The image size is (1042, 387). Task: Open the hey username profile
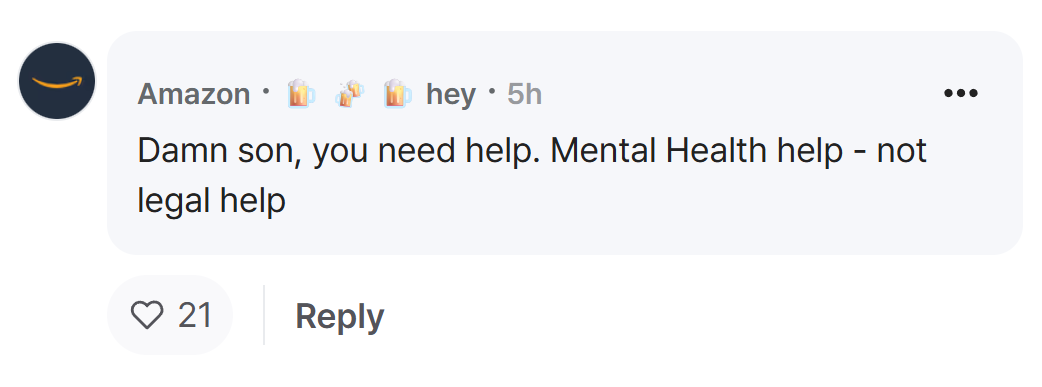point(451,94)
